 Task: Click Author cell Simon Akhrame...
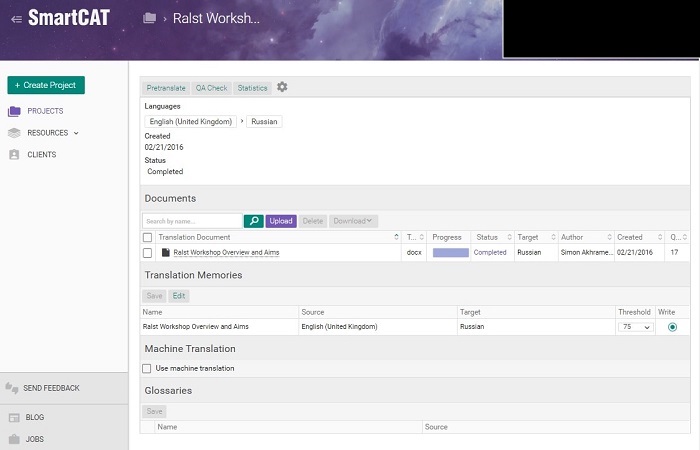(586, 253)
